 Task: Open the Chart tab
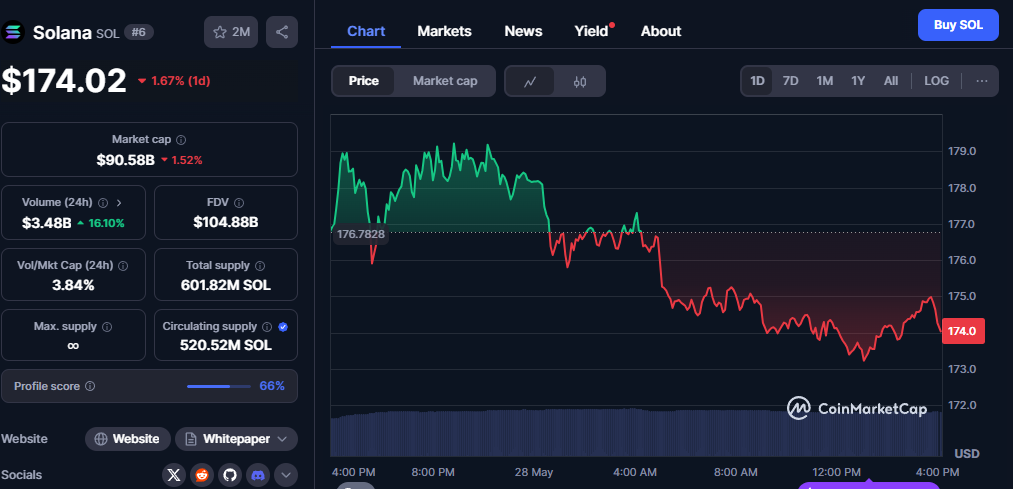tap(366, 31)
